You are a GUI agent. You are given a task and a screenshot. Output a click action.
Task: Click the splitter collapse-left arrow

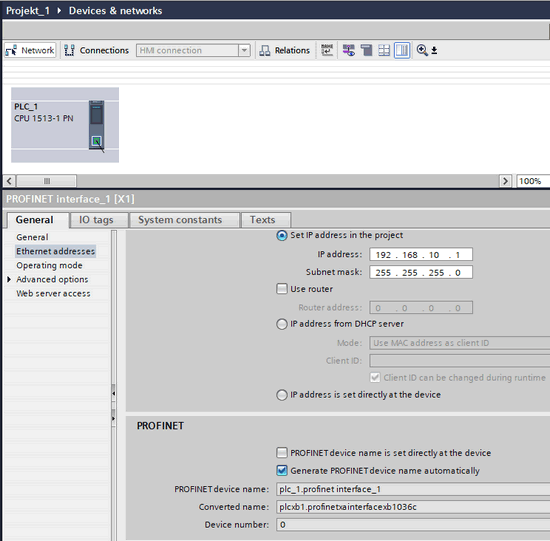coord(113,394)
